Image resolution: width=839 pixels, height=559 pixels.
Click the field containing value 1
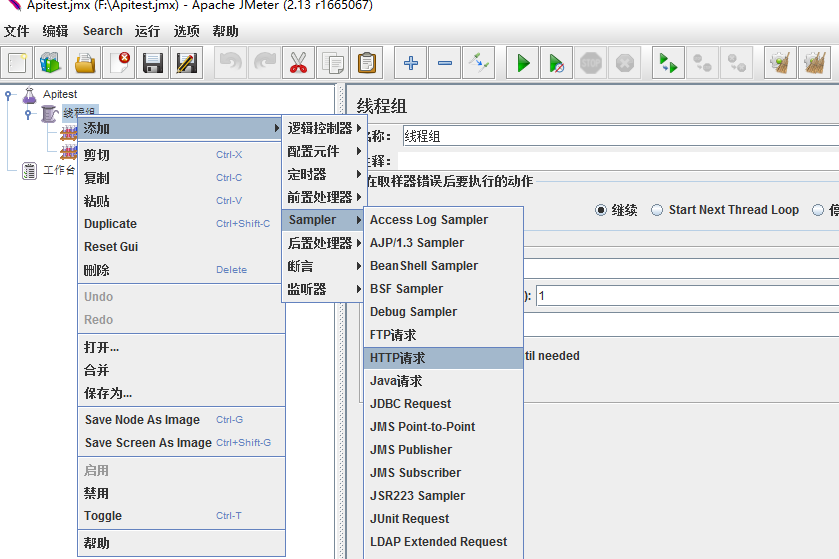pyautogui.click(x=688, y=296)
